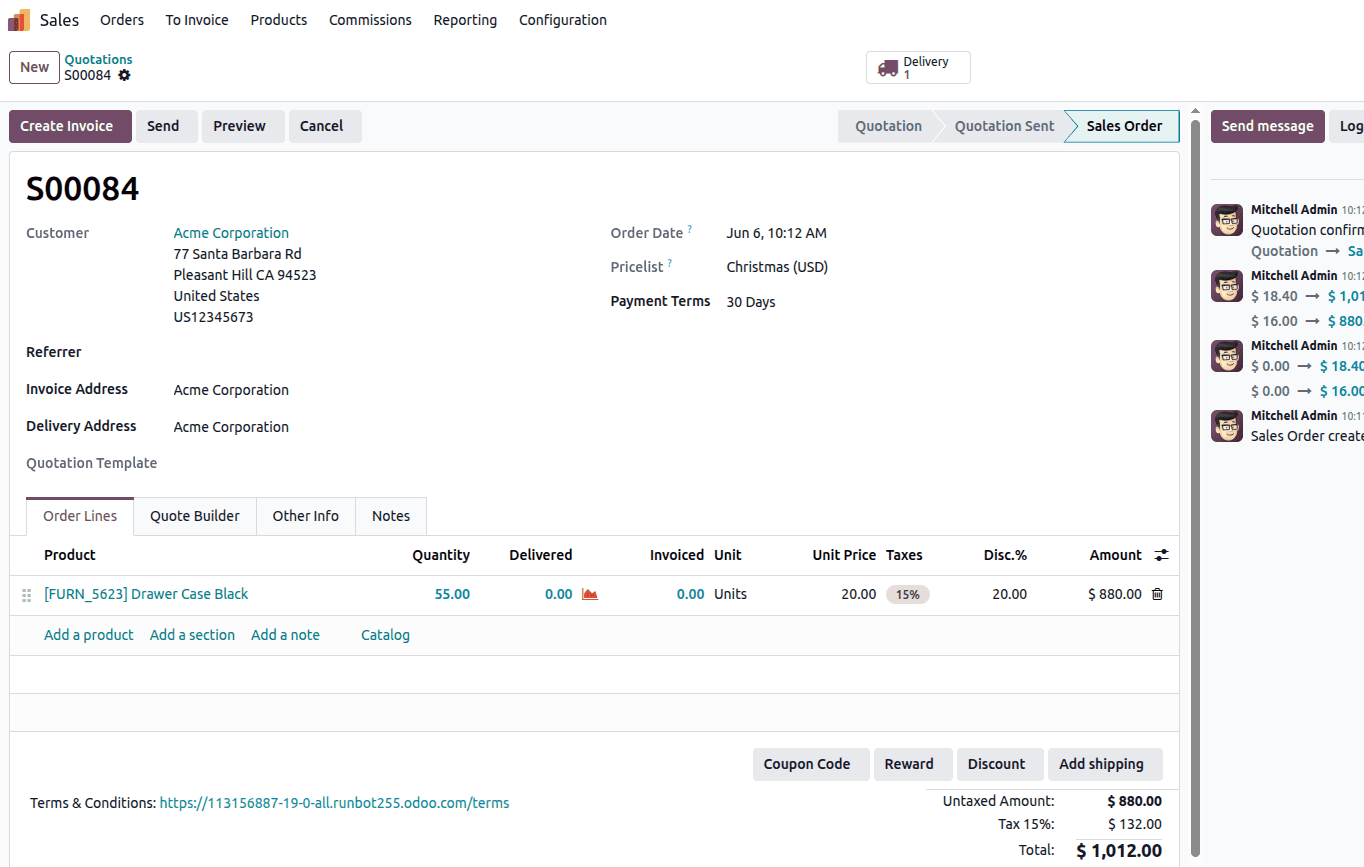The width and height of the screenshot is (1364, 867).
Task: Open the Commissions menu
Action: [x=370, y=20]
